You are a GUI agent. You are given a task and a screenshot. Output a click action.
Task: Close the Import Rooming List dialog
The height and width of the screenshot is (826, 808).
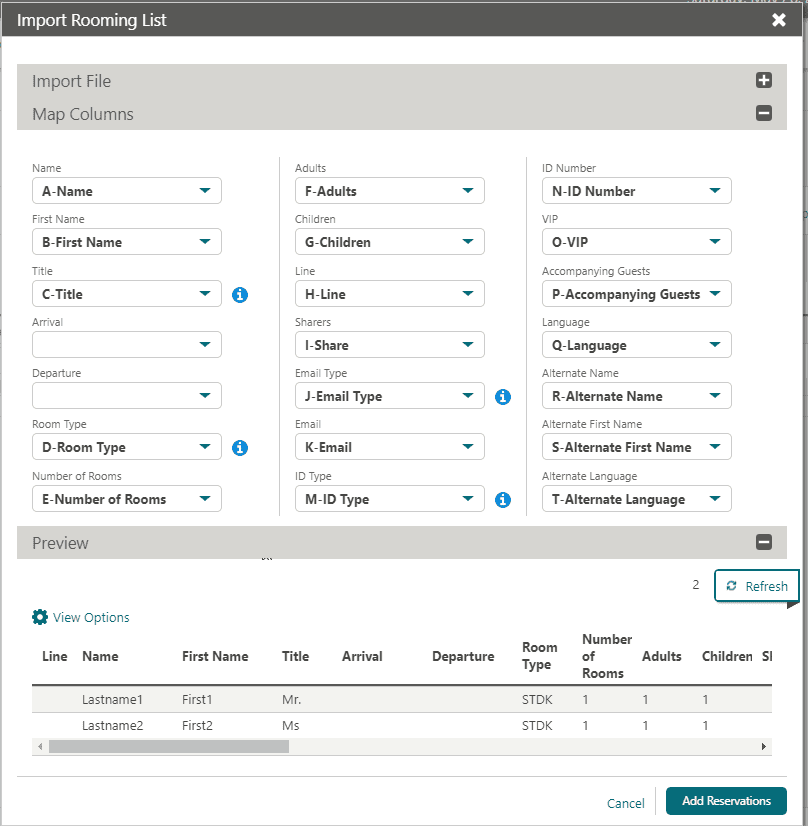[x=779, y=20]
